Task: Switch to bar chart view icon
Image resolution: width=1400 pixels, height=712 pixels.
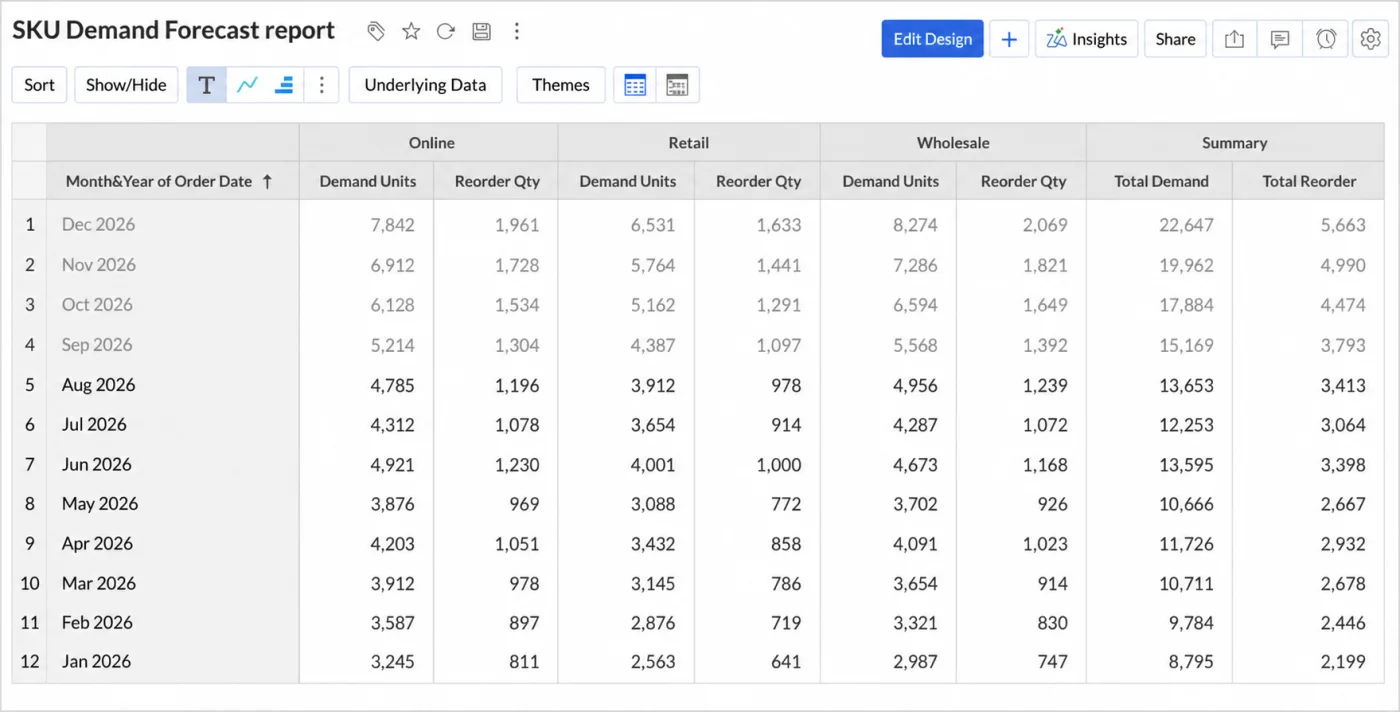Action: 284,85
